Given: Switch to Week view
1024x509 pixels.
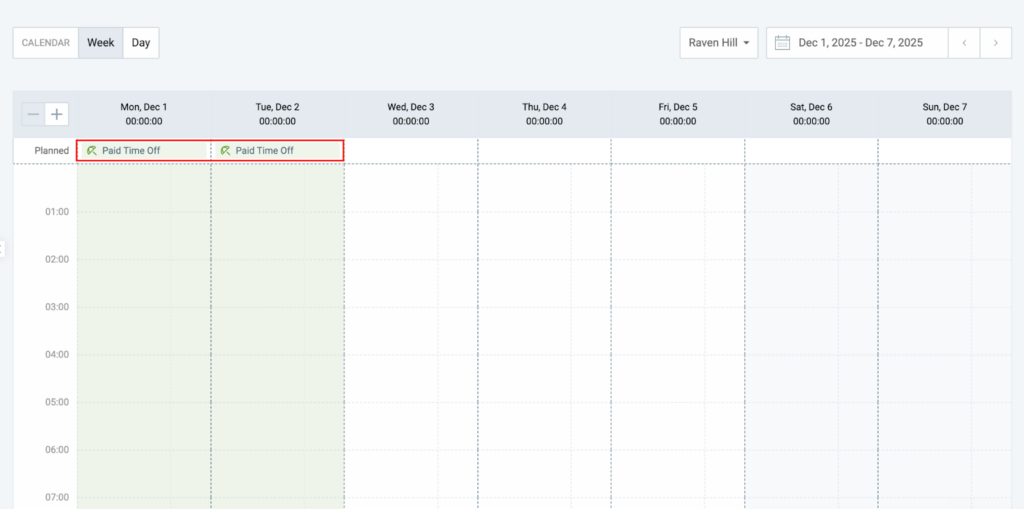Looking at the screenshot, I should [100, 43].
